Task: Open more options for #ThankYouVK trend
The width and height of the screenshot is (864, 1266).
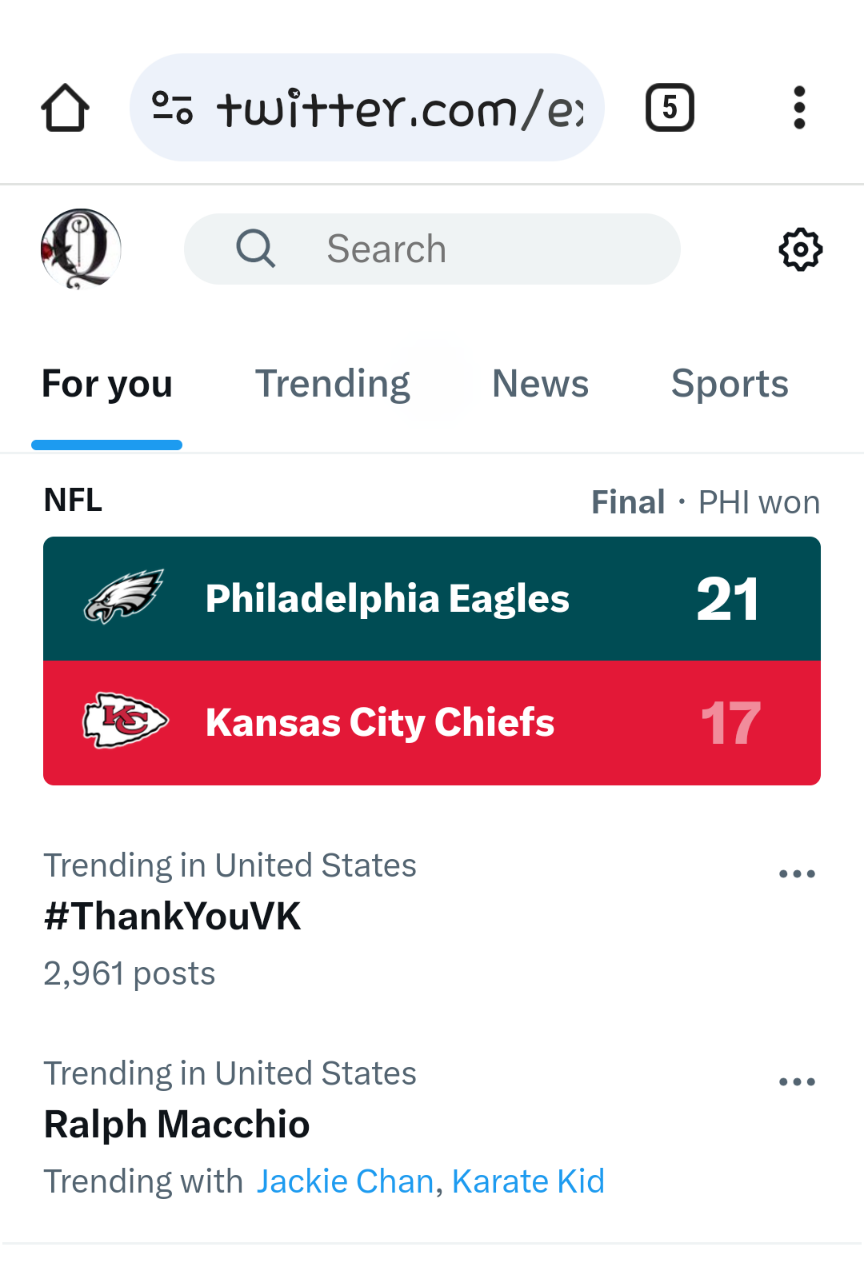Action: point(796,874)
